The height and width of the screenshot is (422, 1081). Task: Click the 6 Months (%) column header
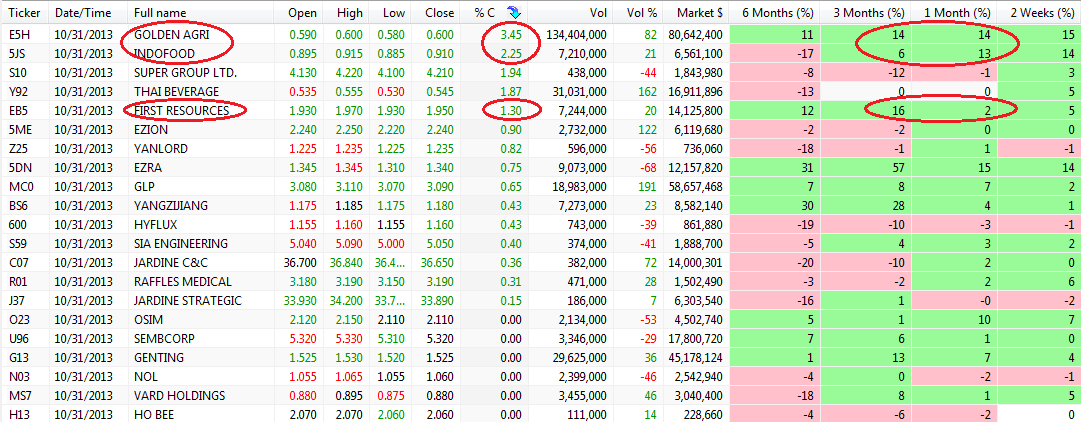777,13
